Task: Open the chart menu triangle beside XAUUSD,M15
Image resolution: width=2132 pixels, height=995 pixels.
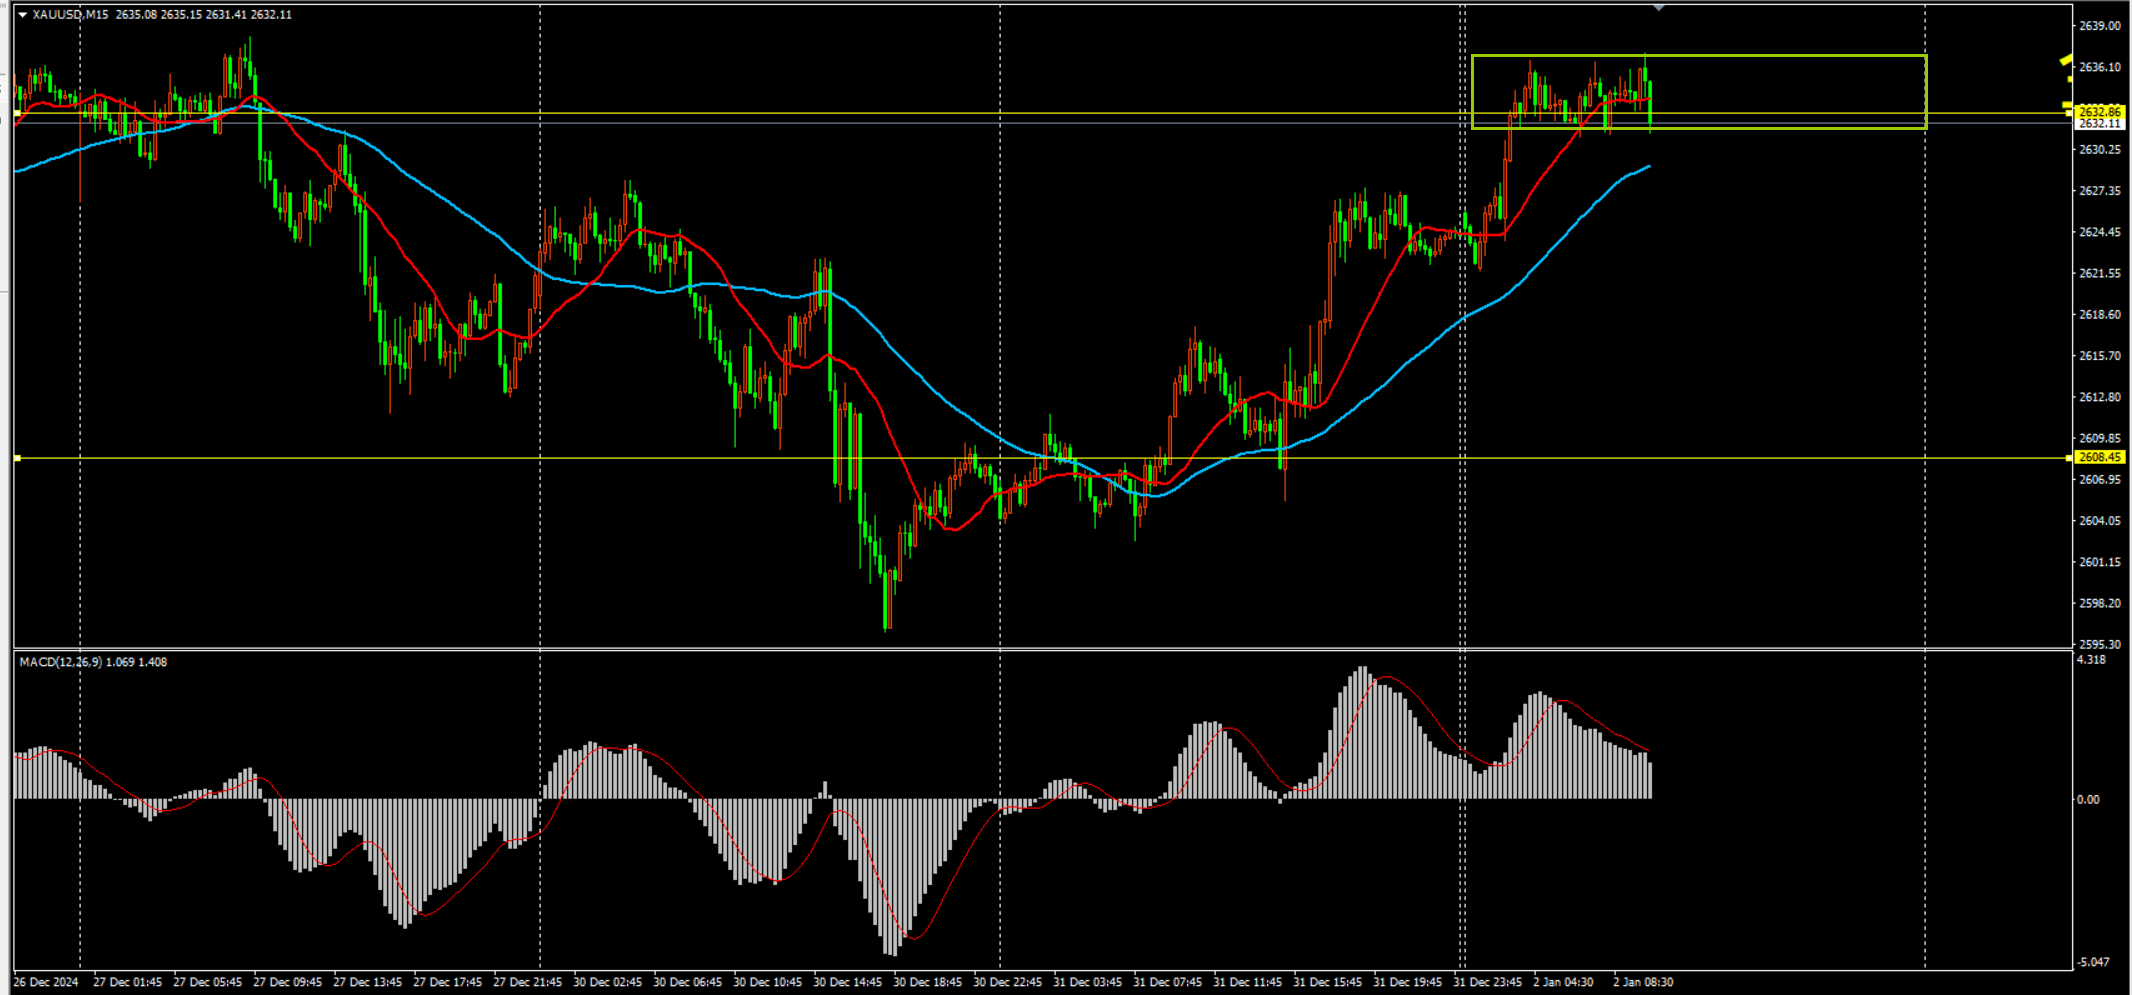Action: point(22,15)
